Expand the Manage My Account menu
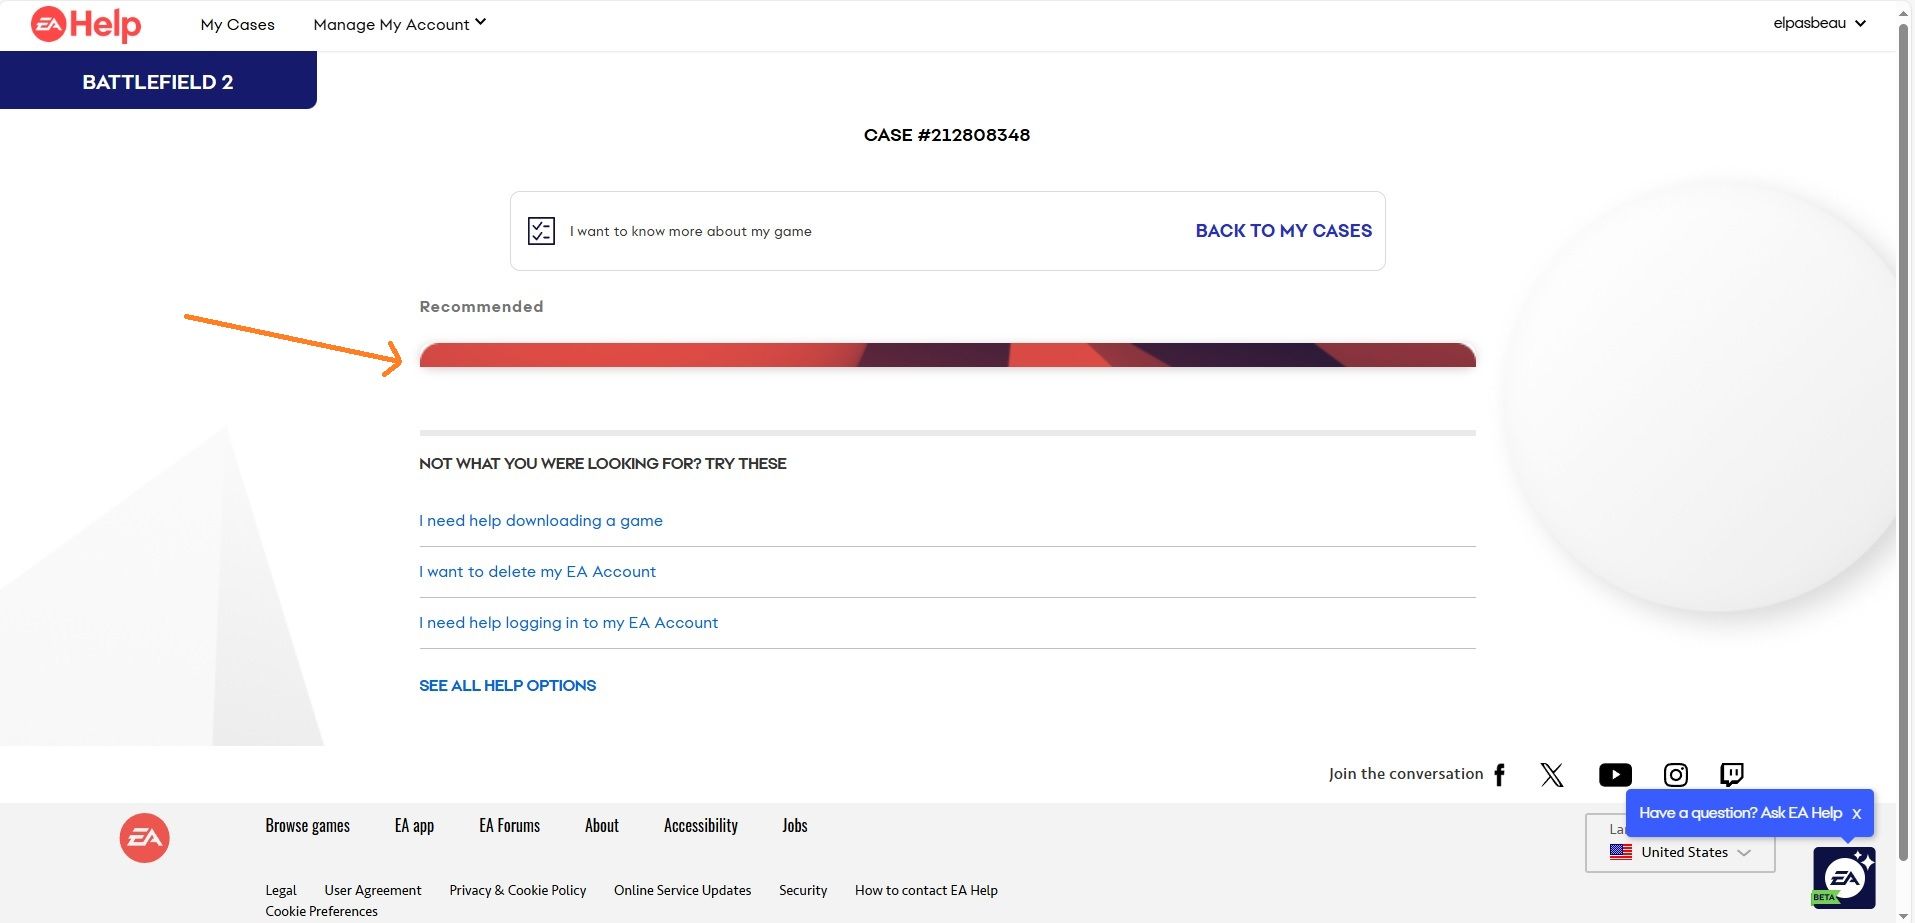Screen dimensions: 1915x923 point(399,24)
